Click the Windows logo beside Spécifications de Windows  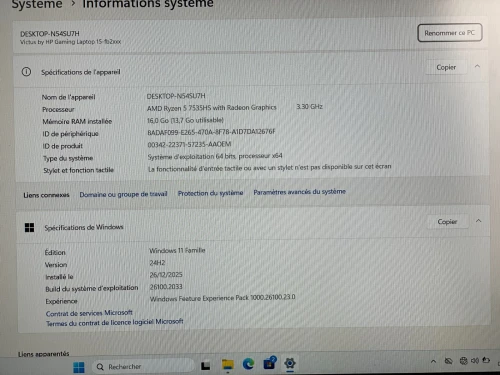tap(29, 228)
